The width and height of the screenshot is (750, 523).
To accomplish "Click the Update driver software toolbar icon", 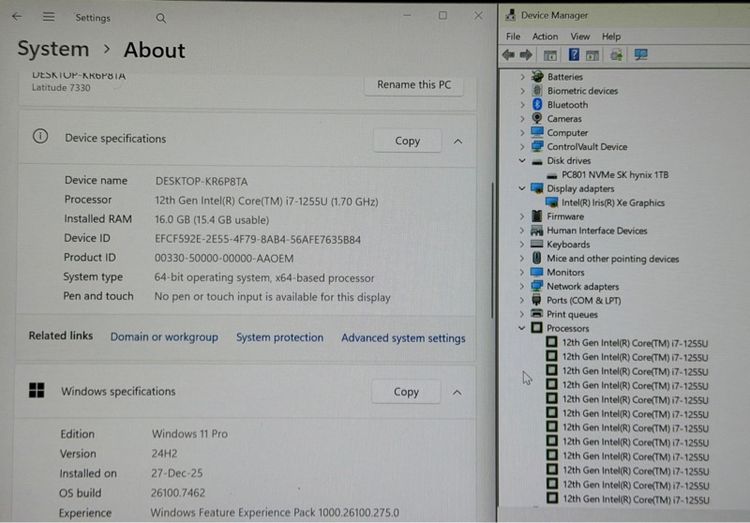I will (617, 56).
